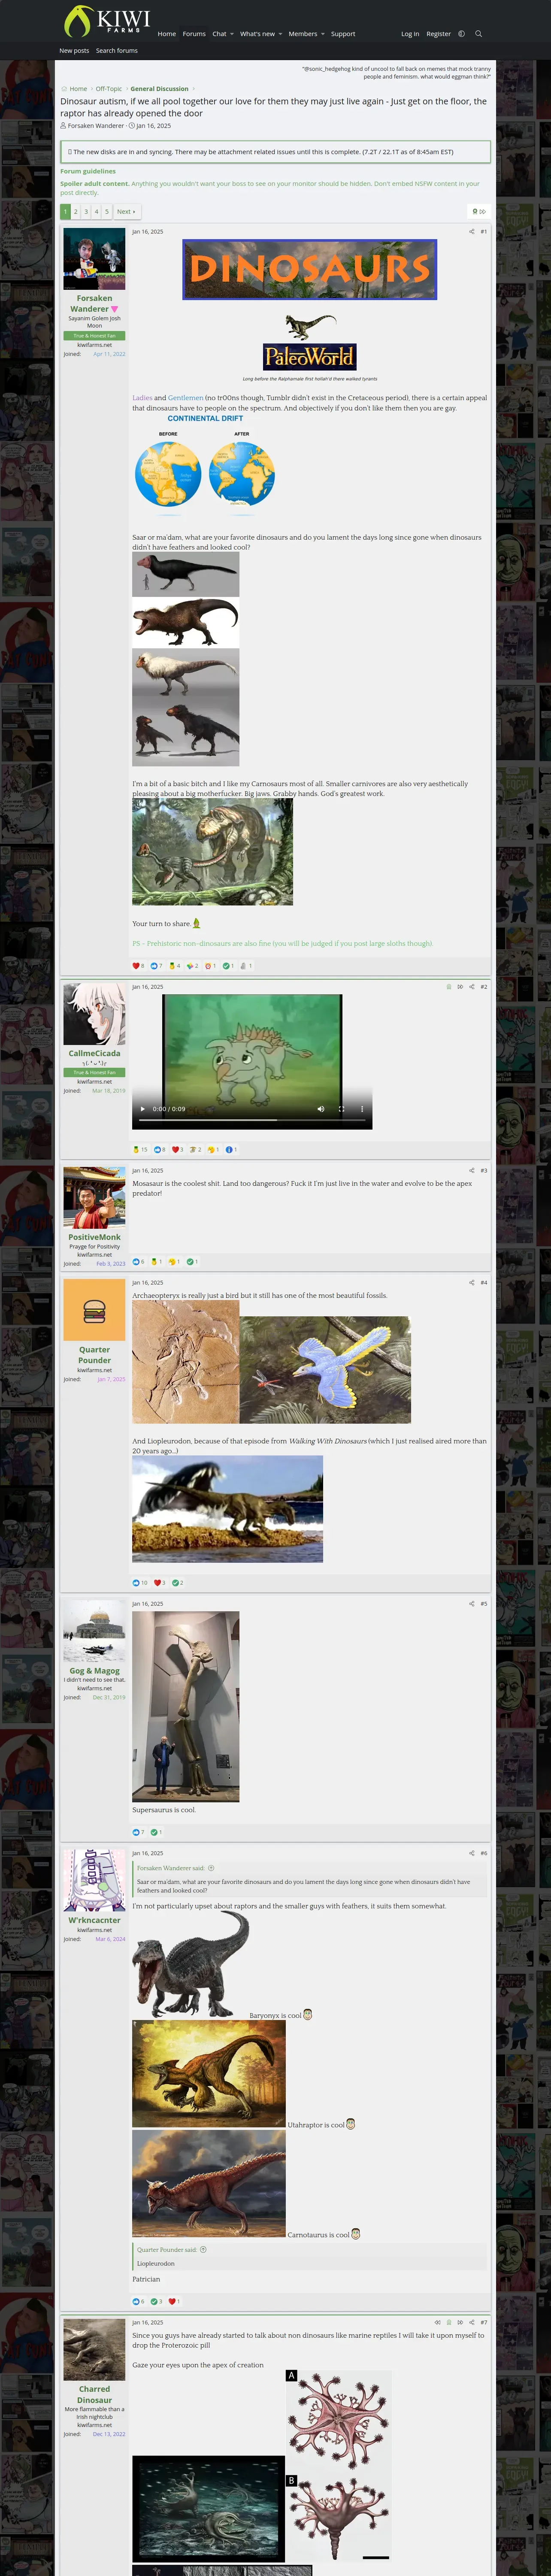Open the Home menu item
Image resolution: width=551 pixels, height=2576 pixels.
(167, 34)
